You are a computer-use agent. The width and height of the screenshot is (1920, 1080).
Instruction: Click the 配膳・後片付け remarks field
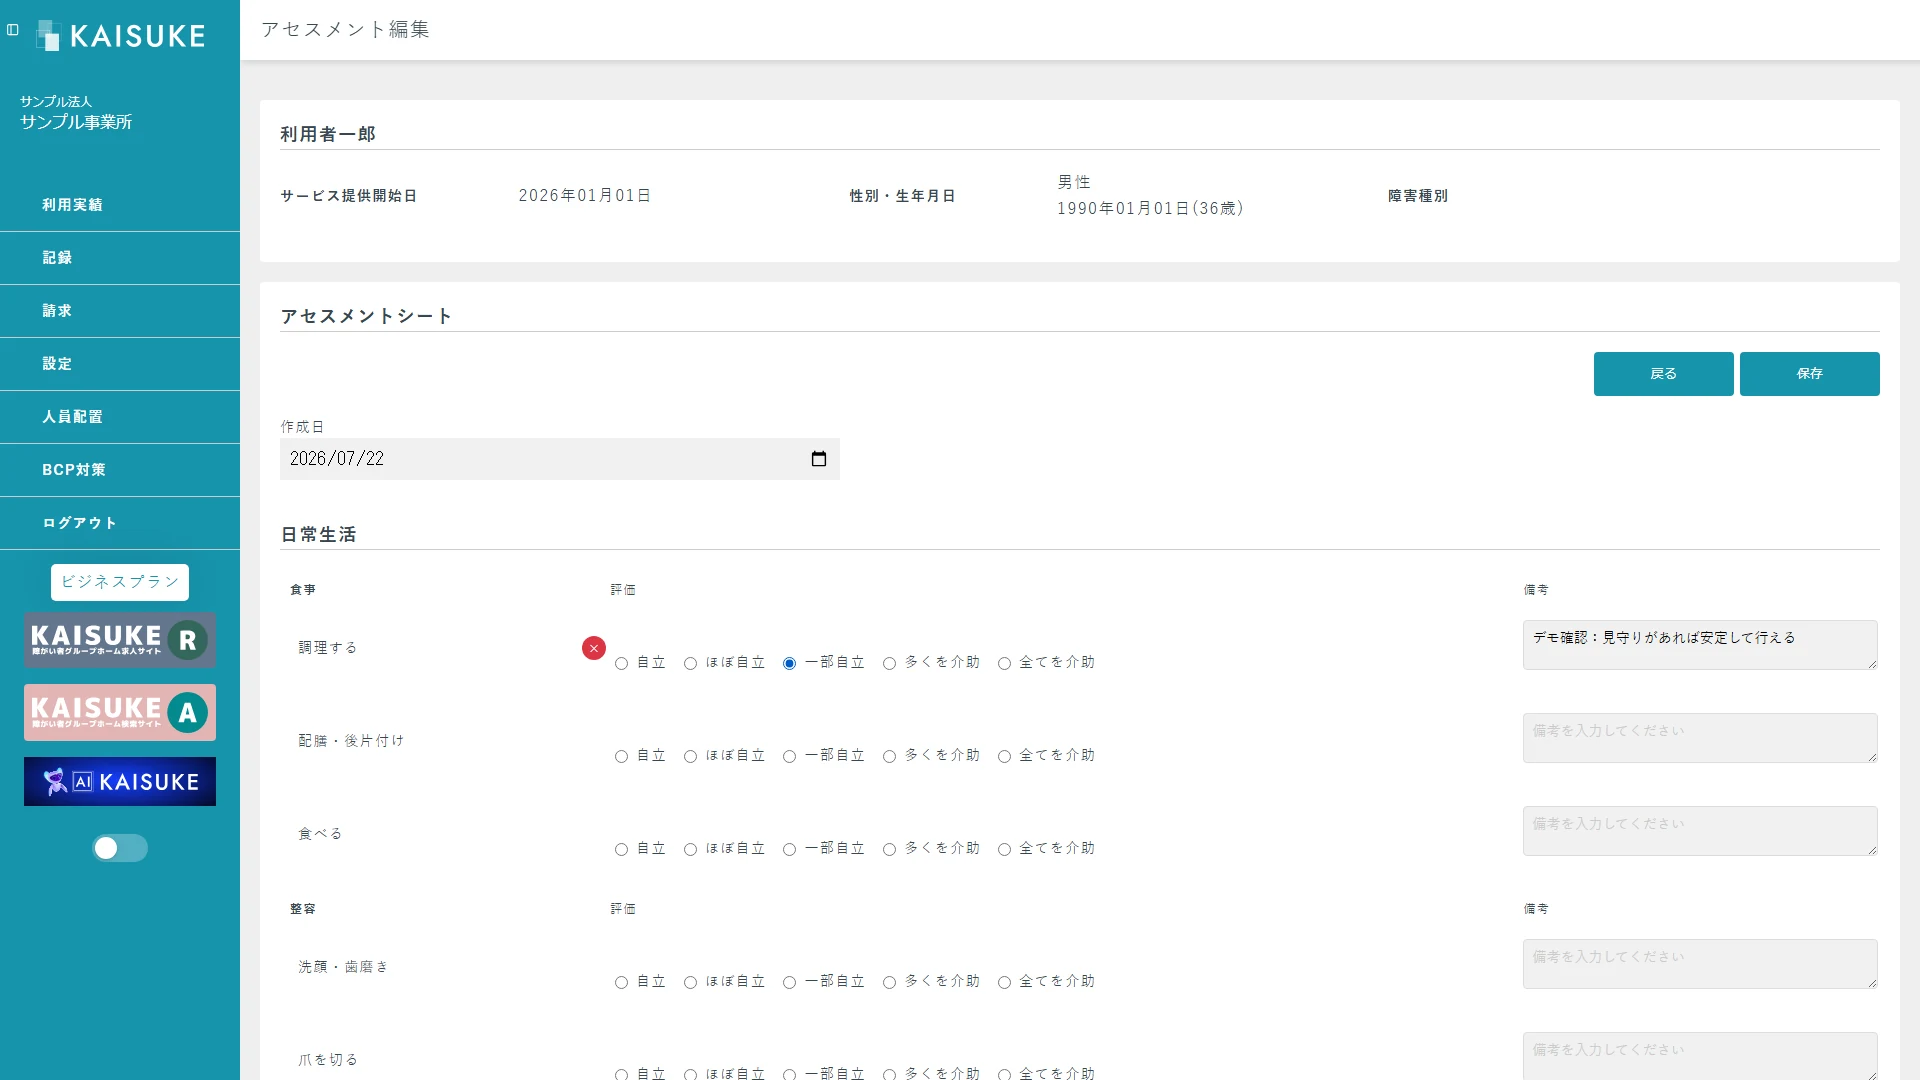pos(1700,738)
